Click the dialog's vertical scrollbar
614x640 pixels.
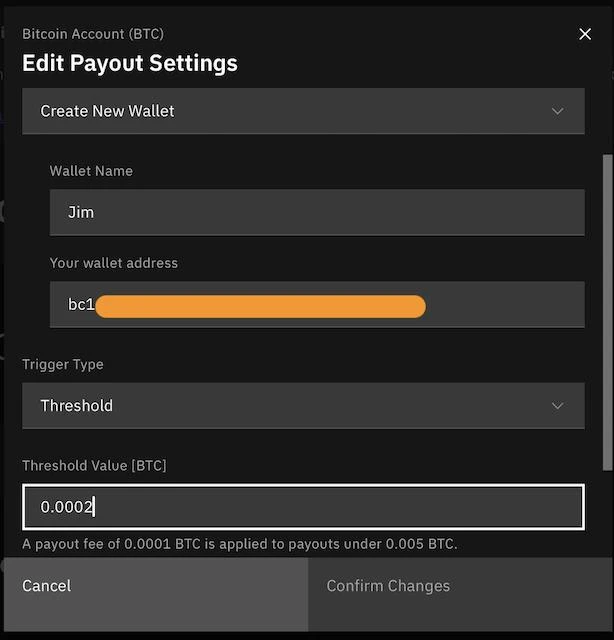(607, 310)
